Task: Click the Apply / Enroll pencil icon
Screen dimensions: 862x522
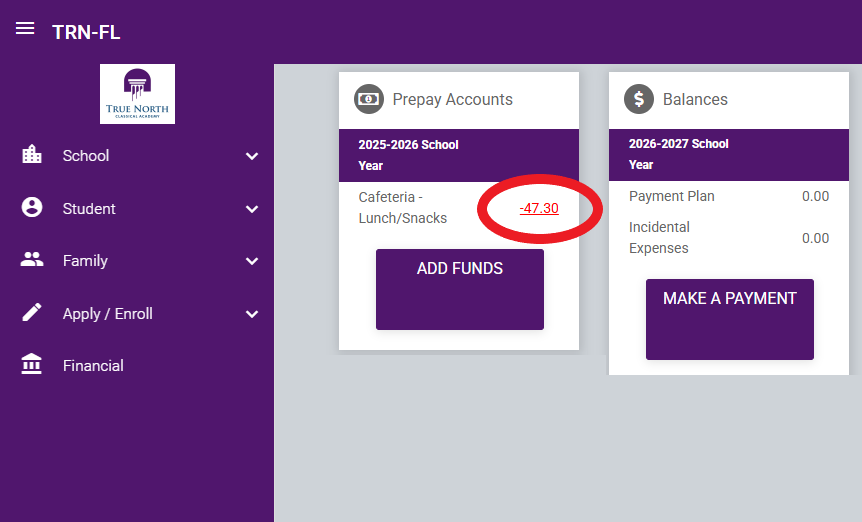Action: [x=32, y=312]
